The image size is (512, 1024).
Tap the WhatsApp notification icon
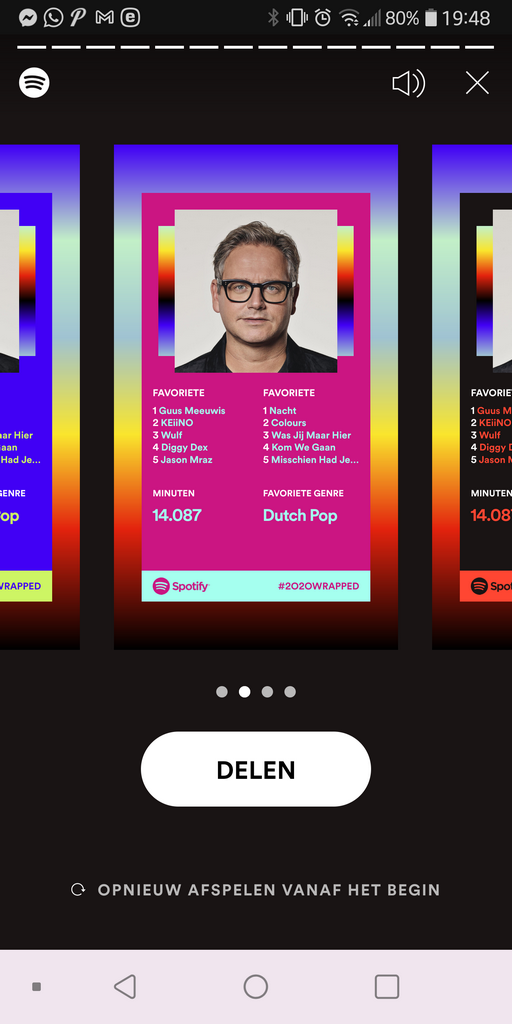pos(53,18)
